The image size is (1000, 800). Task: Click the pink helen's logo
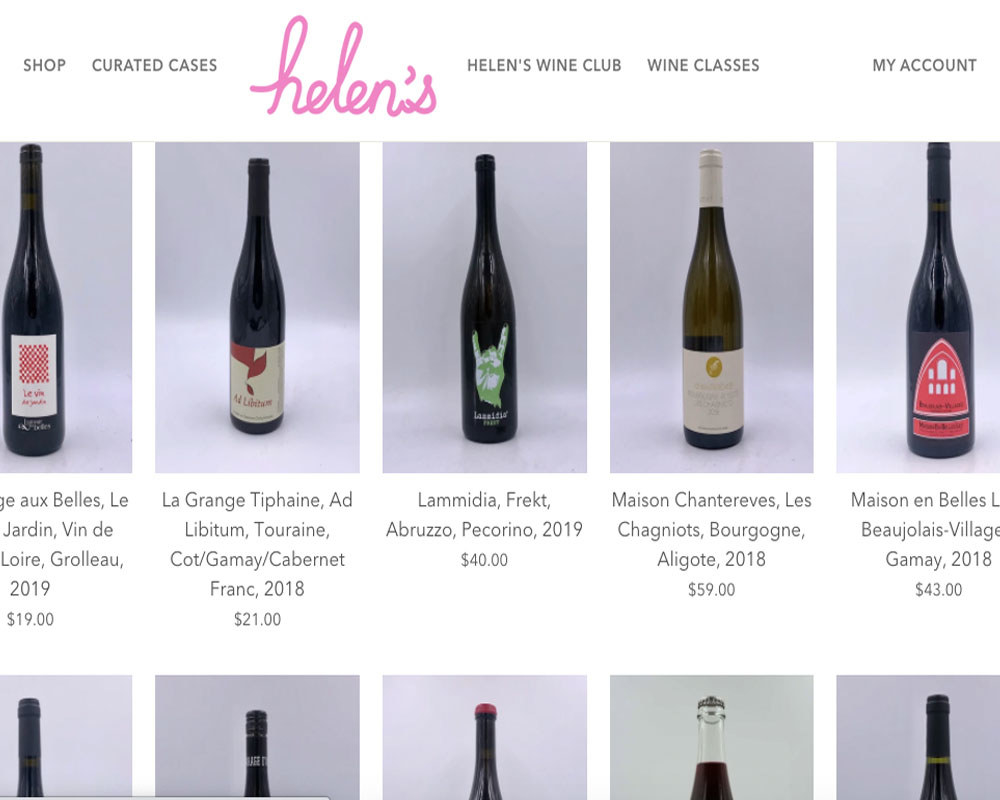pos(344,66)
